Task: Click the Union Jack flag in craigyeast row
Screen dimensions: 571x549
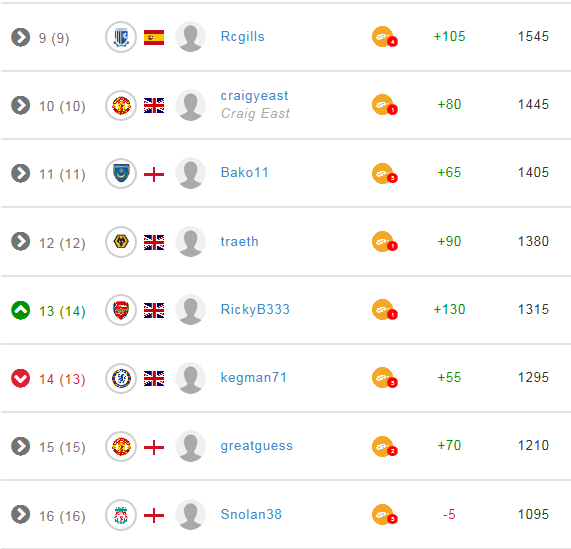Action: click(154, 106)
